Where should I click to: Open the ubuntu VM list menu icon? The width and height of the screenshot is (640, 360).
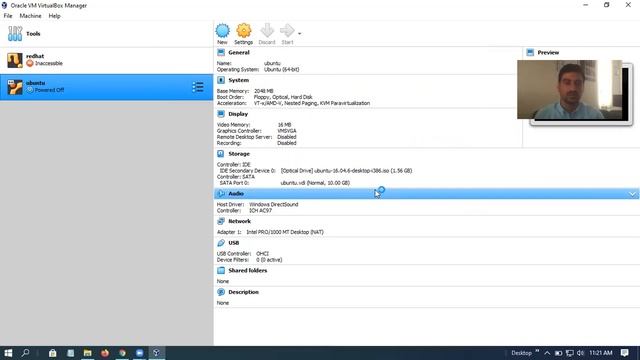pos(198,87)
